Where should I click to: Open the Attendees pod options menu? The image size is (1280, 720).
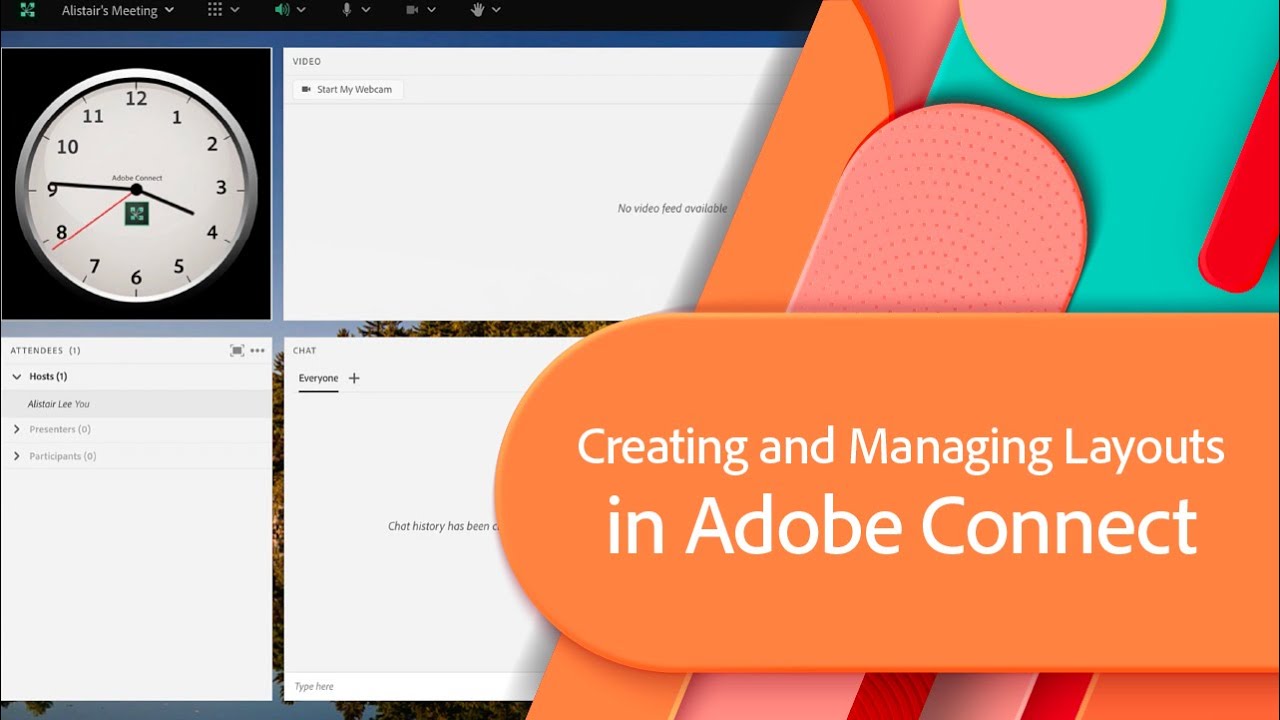258,351
